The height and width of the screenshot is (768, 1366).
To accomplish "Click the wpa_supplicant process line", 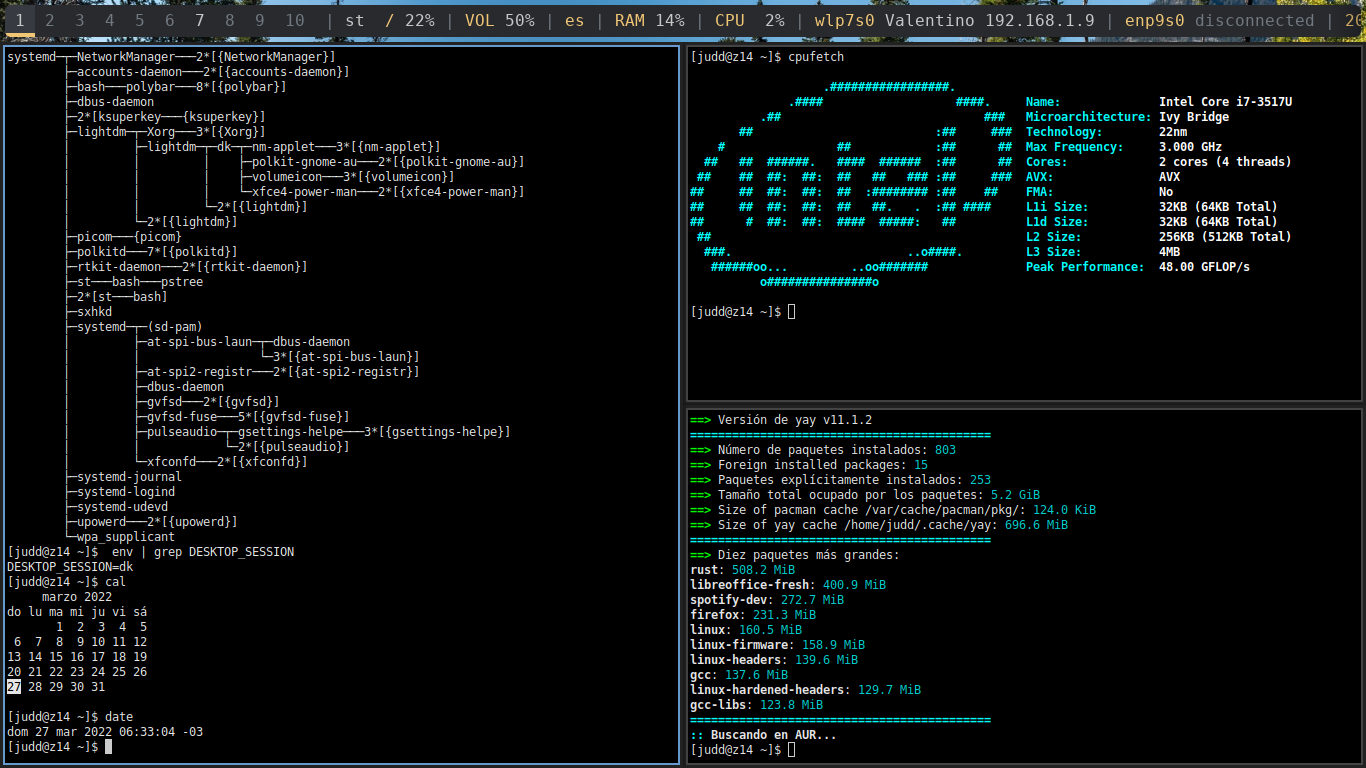I will pyautogui.click(x=126, y=537).
